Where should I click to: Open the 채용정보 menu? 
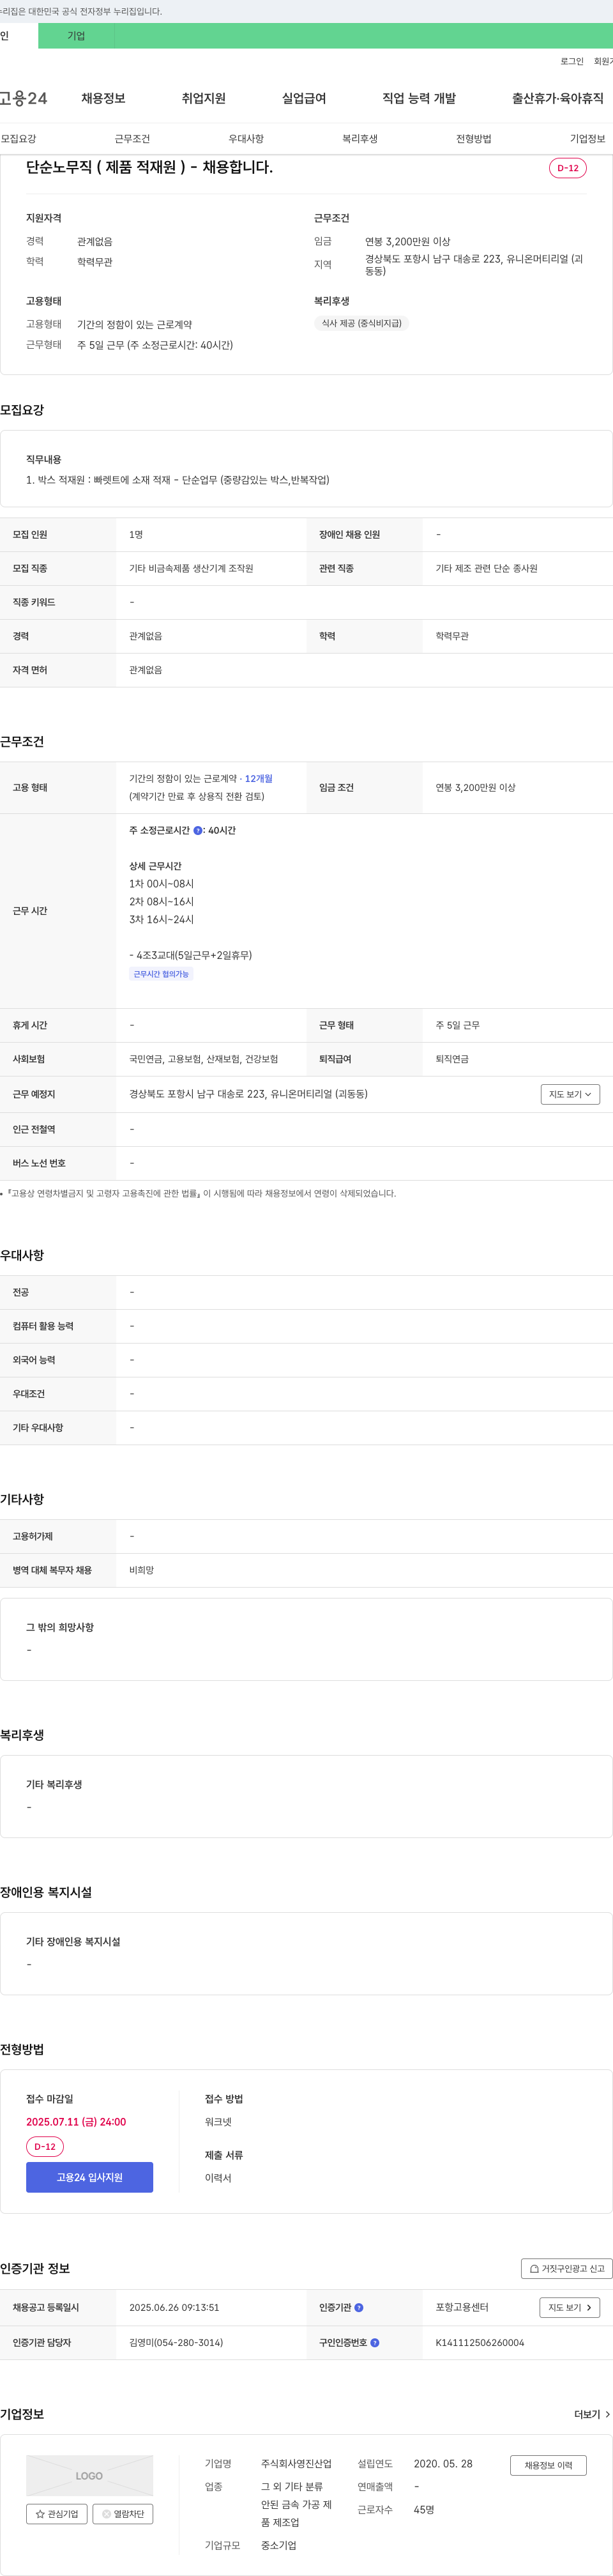(103, 98)
